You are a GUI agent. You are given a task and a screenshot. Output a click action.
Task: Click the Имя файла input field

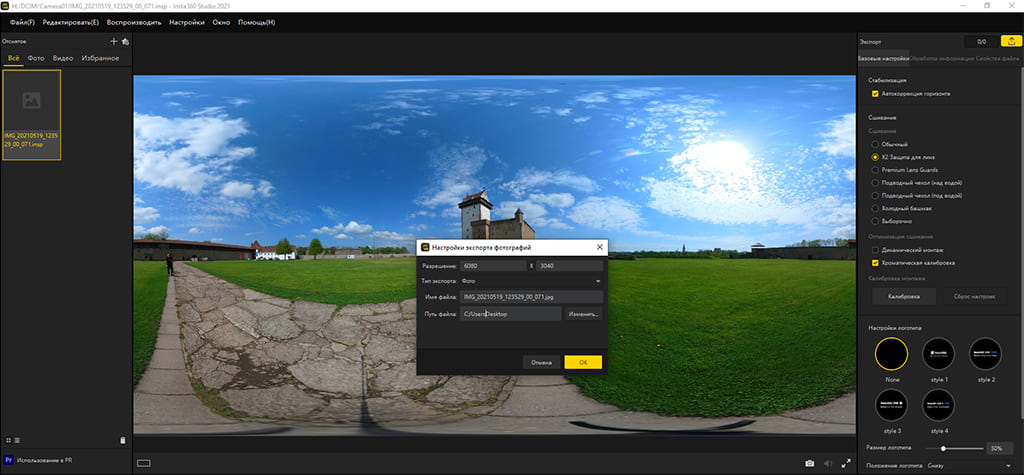pyautogui.click(x=531, y=297)
